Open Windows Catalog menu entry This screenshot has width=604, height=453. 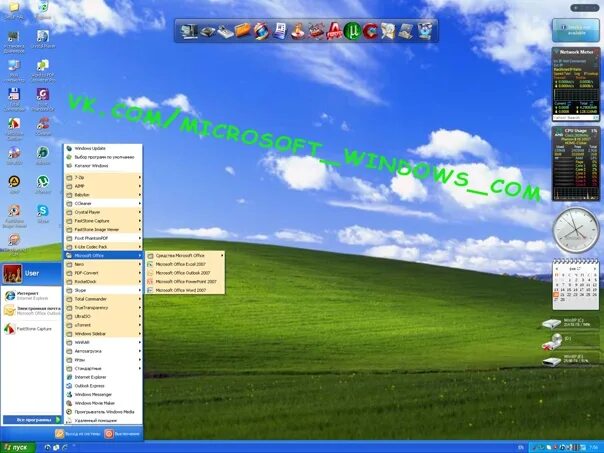(x=103, y=166)
